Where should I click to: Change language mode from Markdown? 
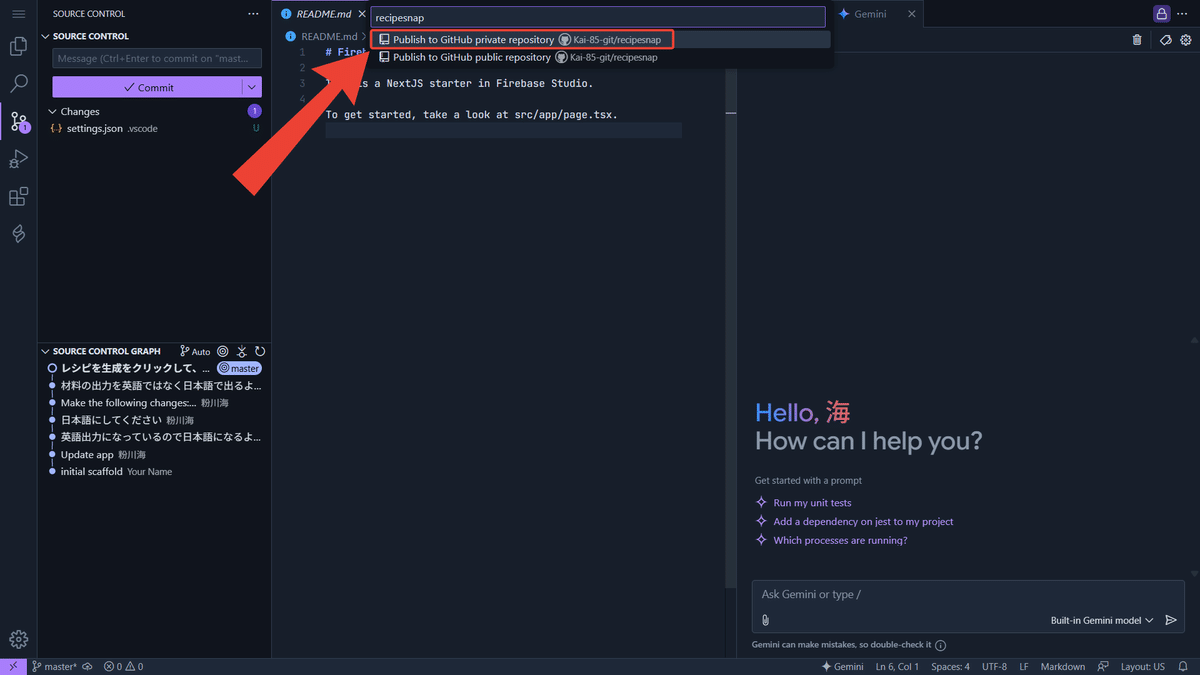click(x=1062, y=667)
